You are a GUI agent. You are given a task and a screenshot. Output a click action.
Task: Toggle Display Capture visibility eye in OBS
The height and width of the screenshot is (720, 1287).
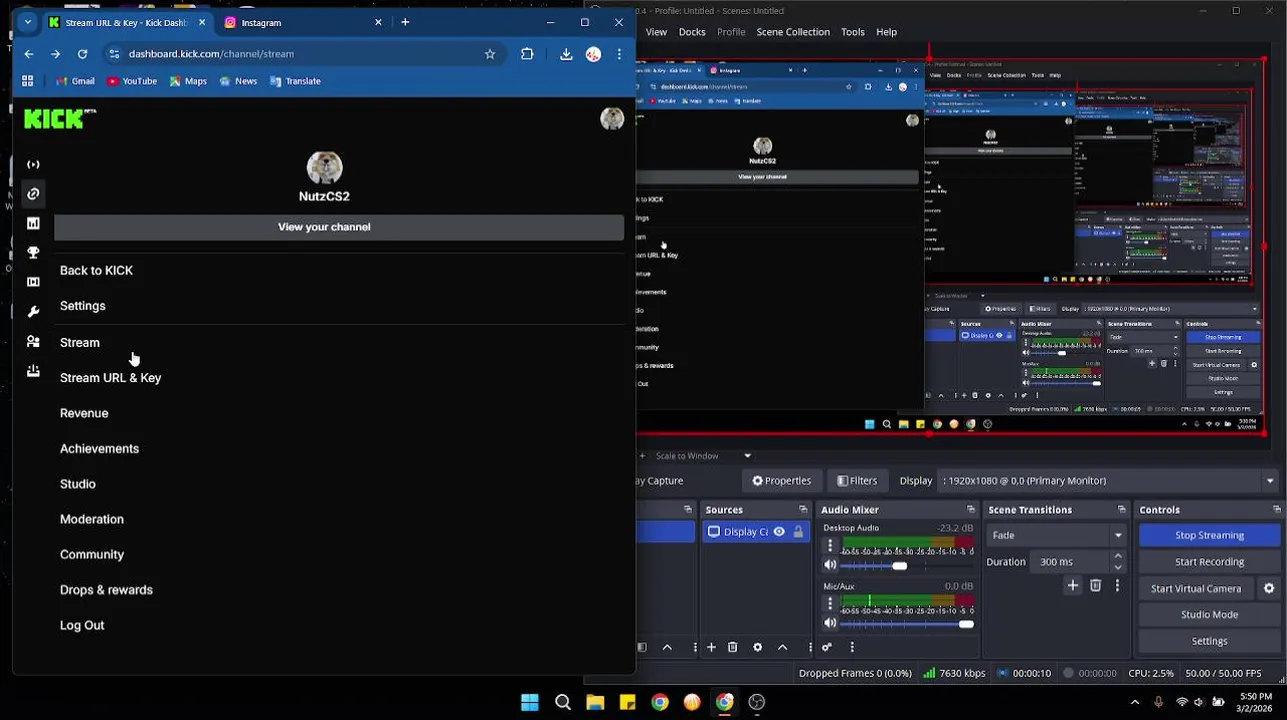pos(779,532)
